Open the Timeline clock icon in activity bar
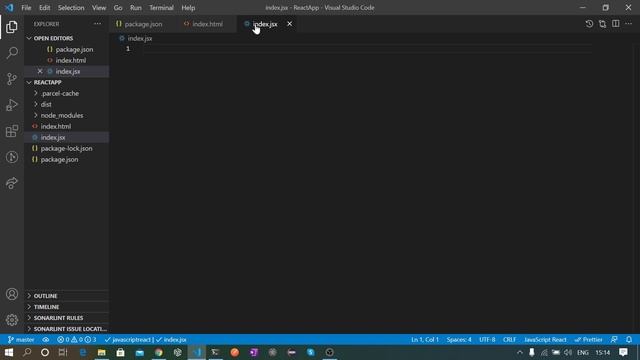The image size is (640, 360). tap(12, 157)
